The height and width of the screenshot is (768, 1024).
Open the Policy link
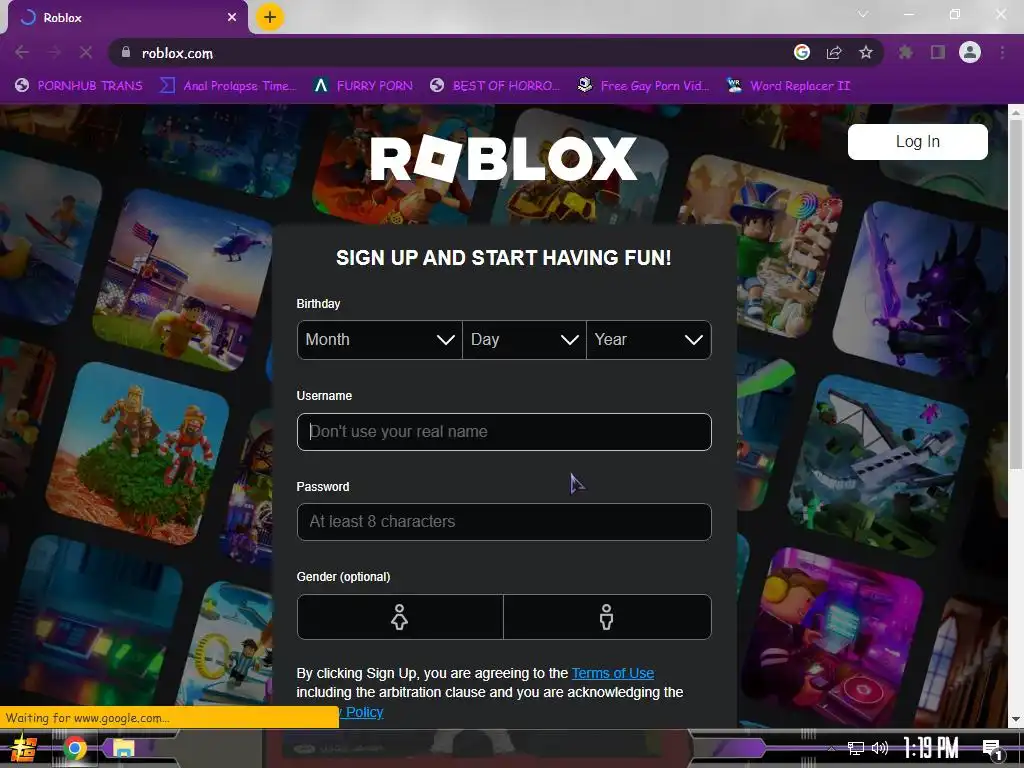[x=364, y=712]
